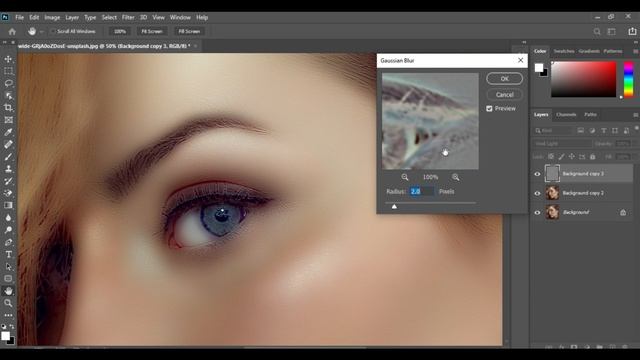This screenshot has height=360, width=640.
Task: Open the Select menu
Action: [x=109, y=18]
